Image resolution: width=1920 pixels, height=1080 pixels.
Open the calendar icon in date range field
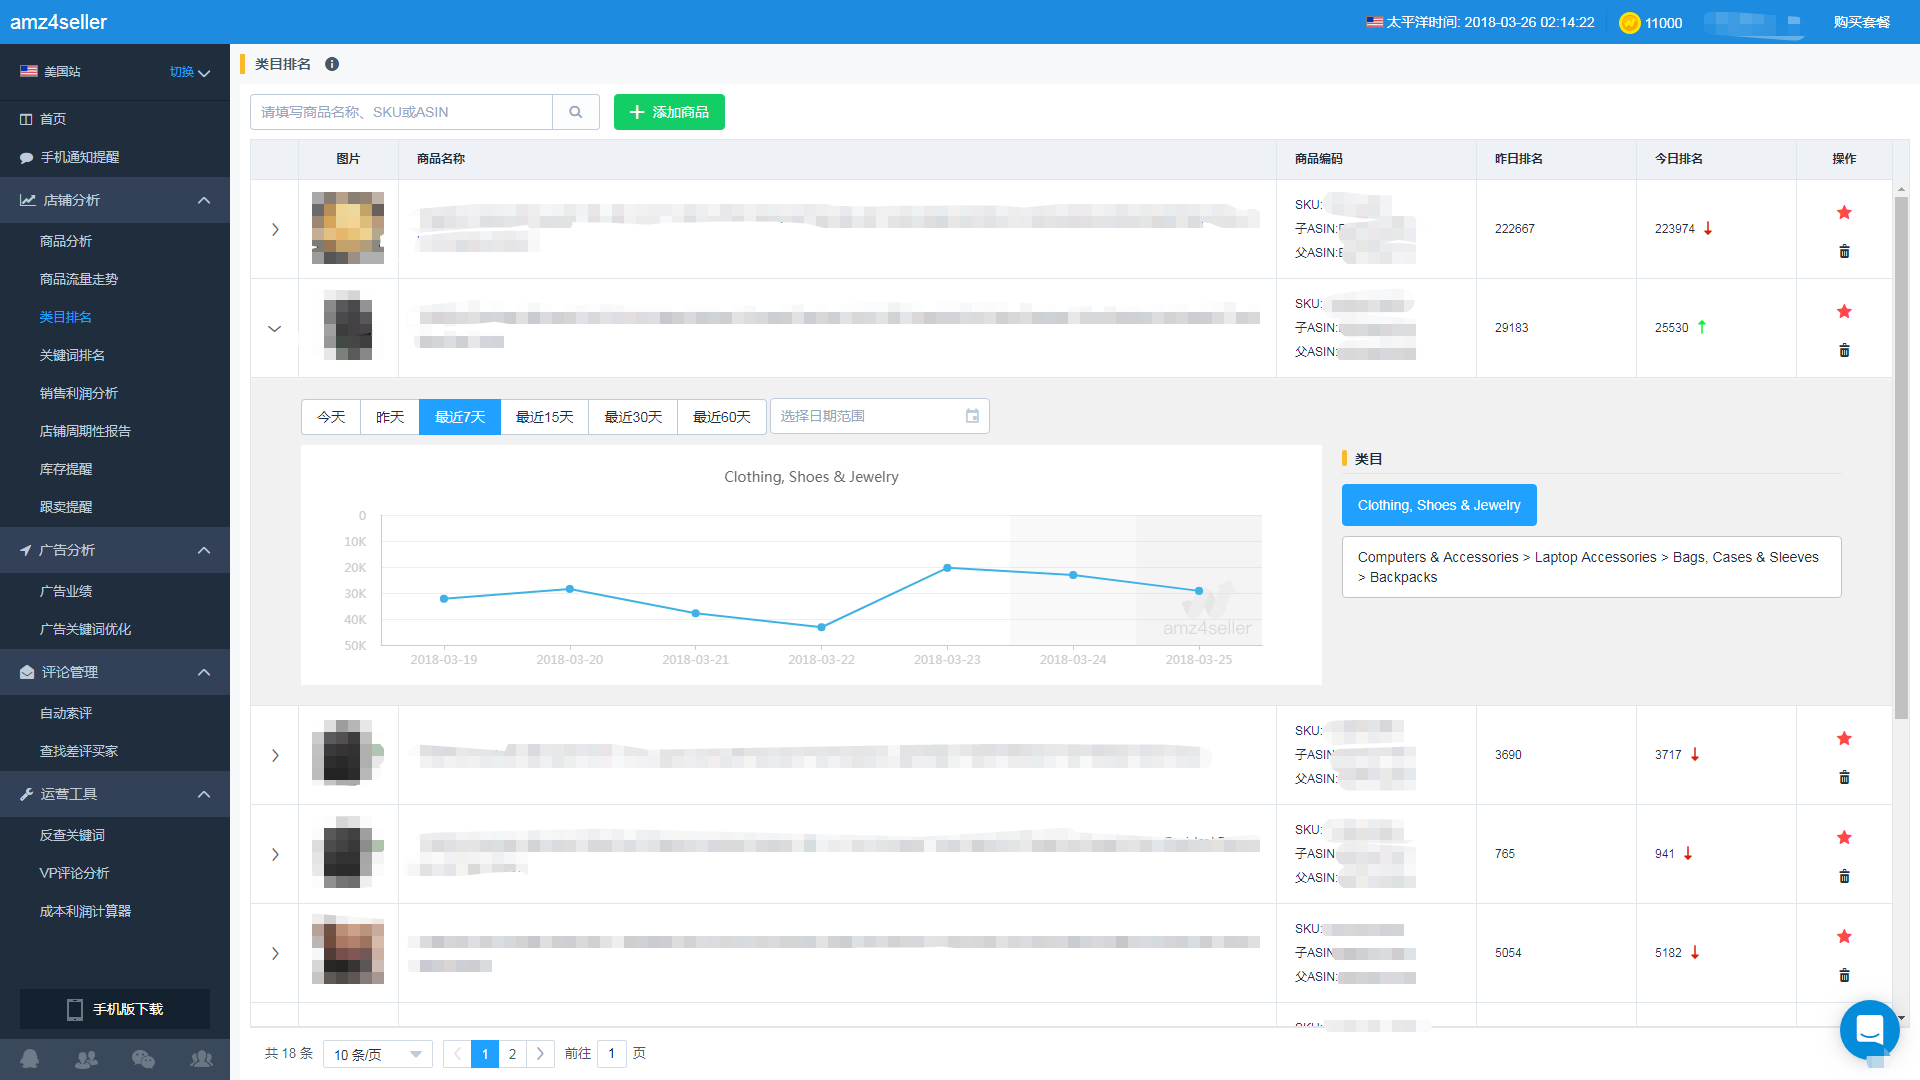point(972,416)
